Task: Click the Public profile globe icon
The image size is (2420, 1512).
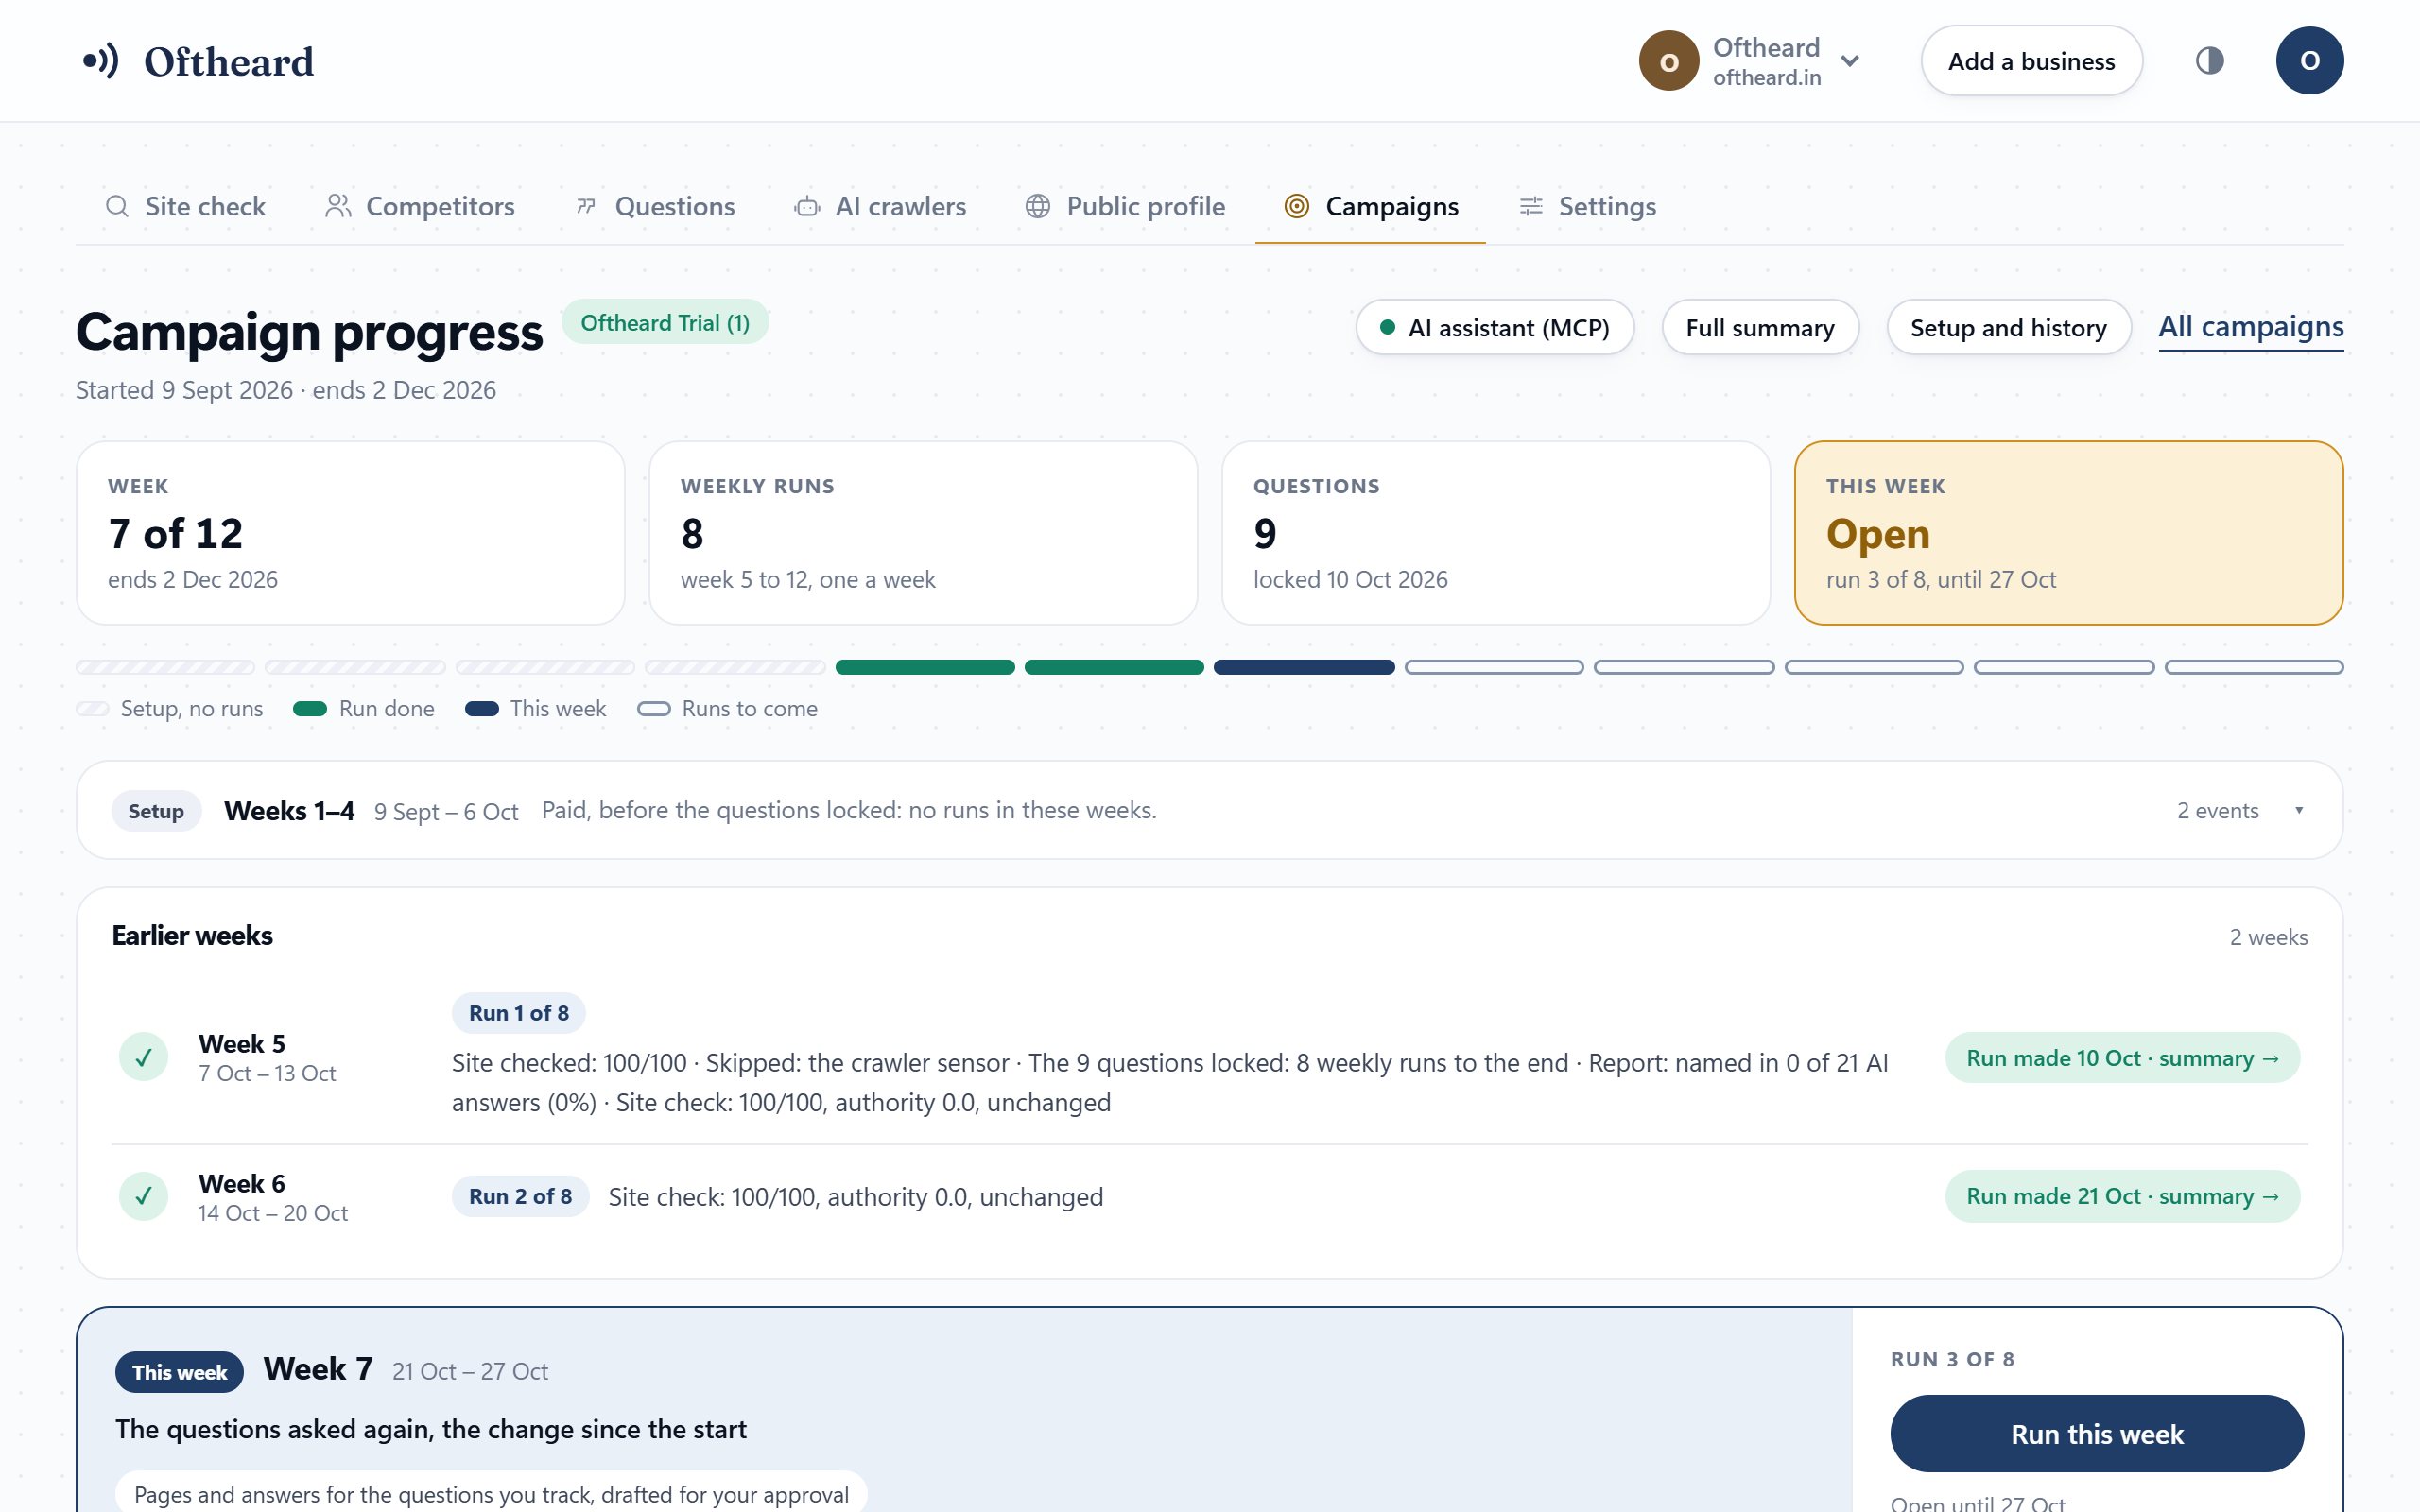Action: 1038,206
